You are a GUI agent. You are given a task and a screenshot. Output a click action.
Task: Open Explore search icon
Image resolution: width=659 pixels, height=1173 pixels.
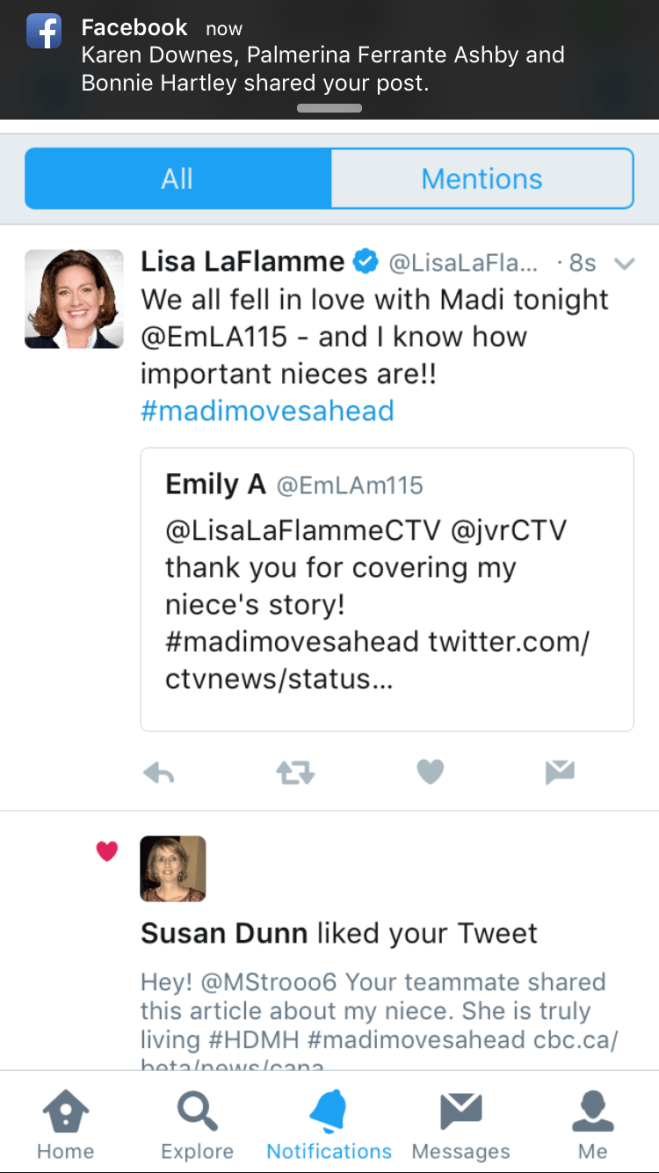pyautogui.click(x=197, y=1112)
